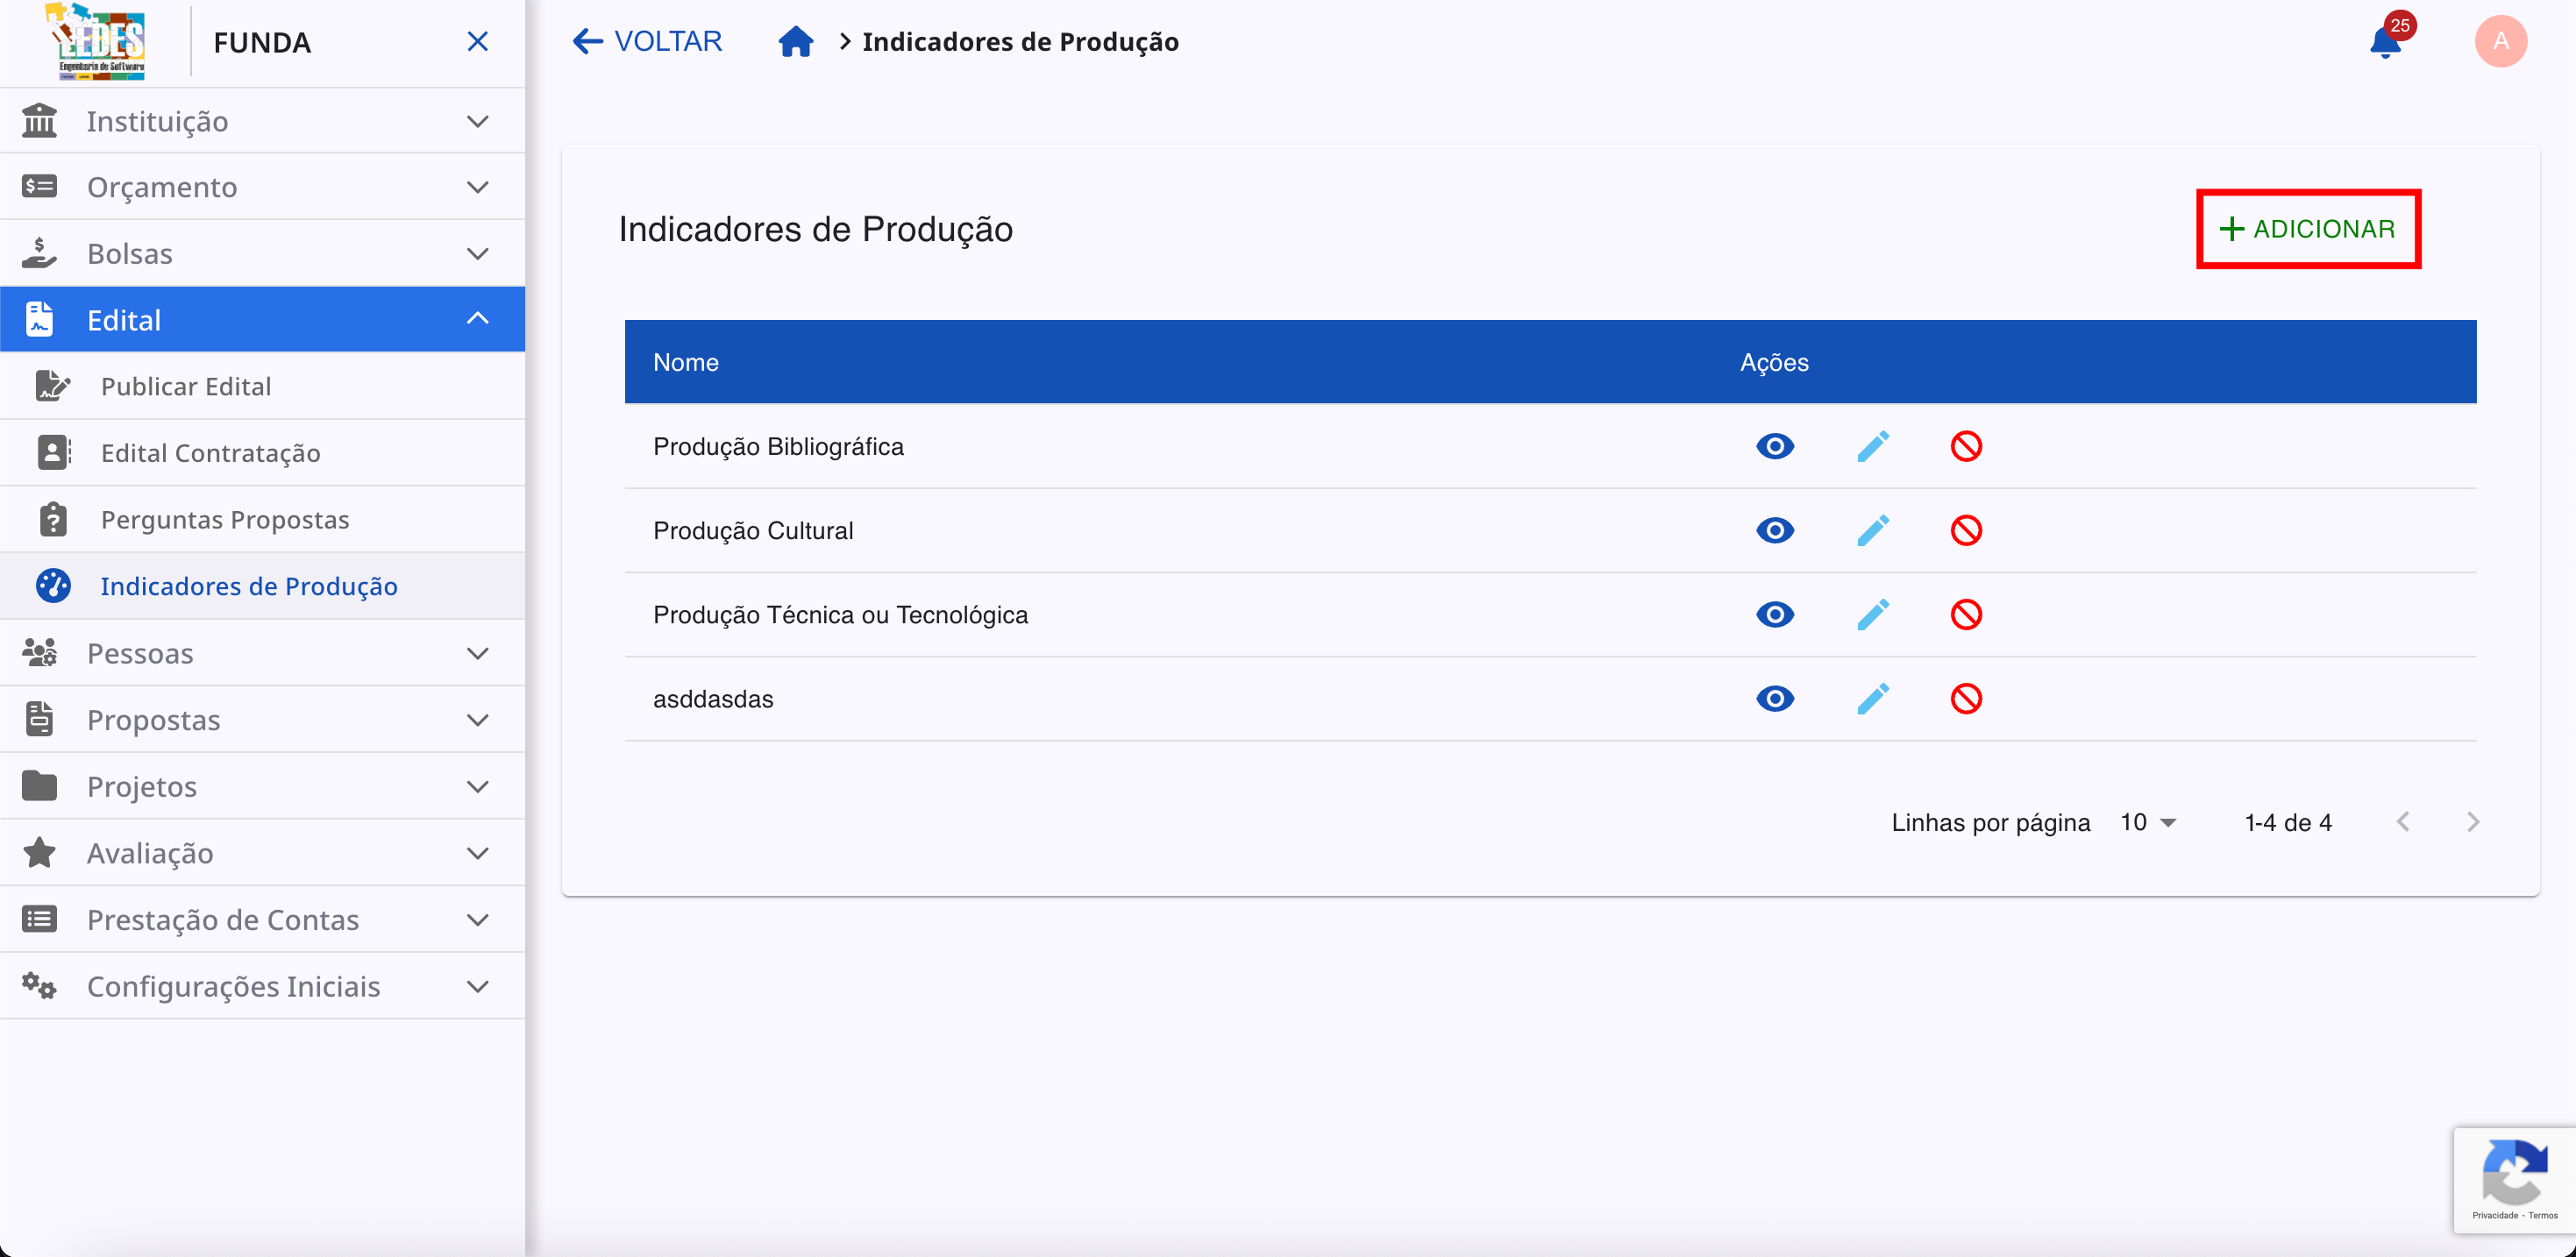Expand the Propostas menu

[479, 719]
